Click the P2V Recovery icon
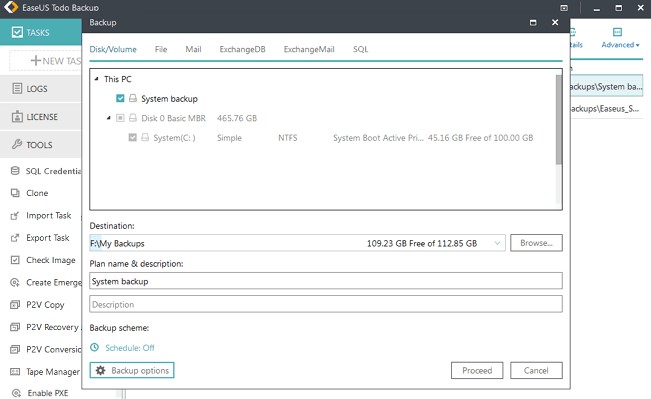The height and width of the screenshot is (399, 651). coord(15,327)
